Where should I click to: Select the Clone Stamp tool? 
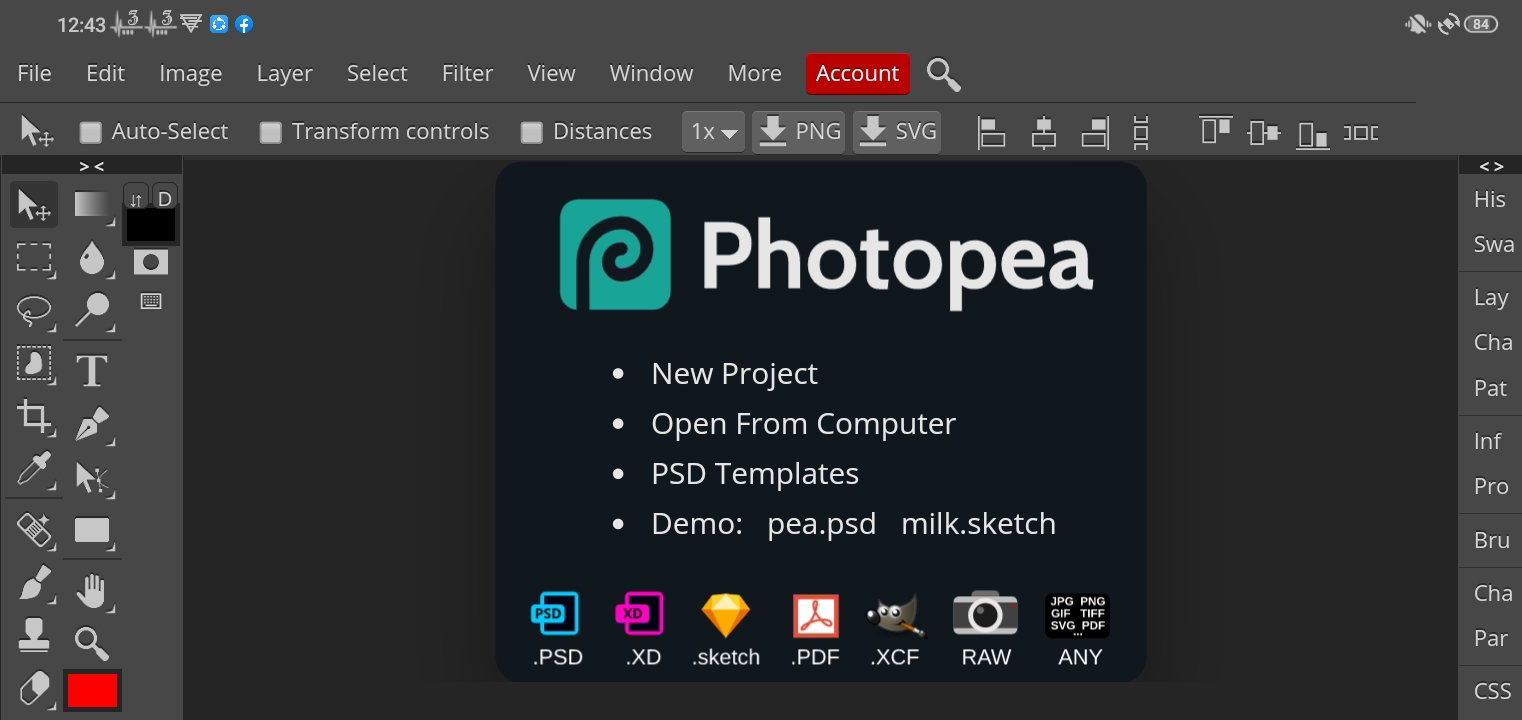pos(34,635)
